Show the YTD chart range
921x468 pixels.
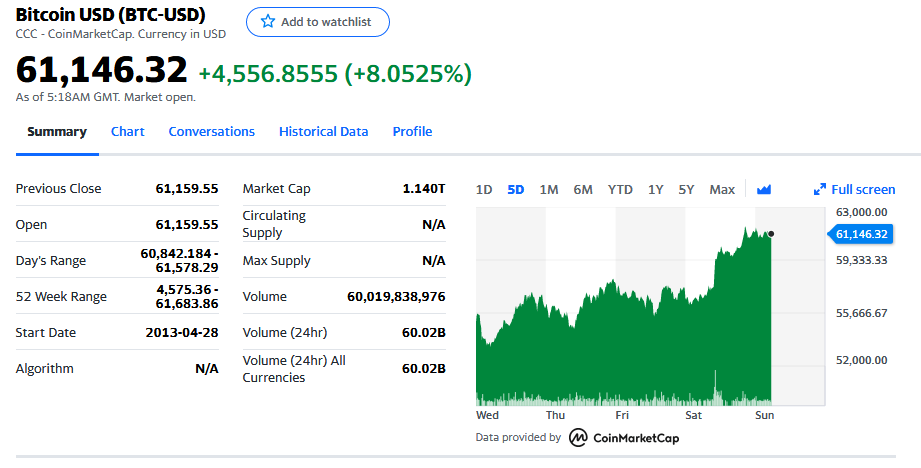coord(620,190)
